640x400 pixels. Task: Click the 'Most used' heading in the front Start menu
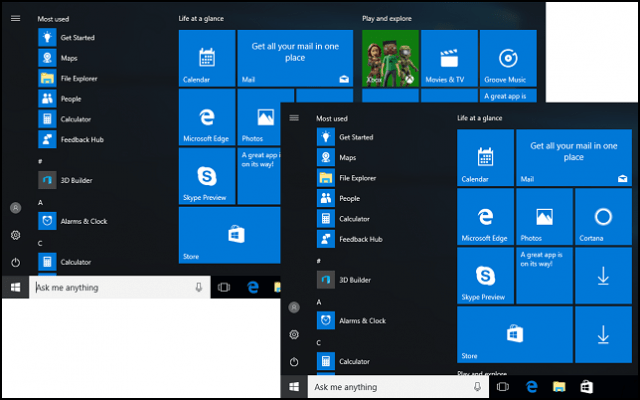coord(332,119)
